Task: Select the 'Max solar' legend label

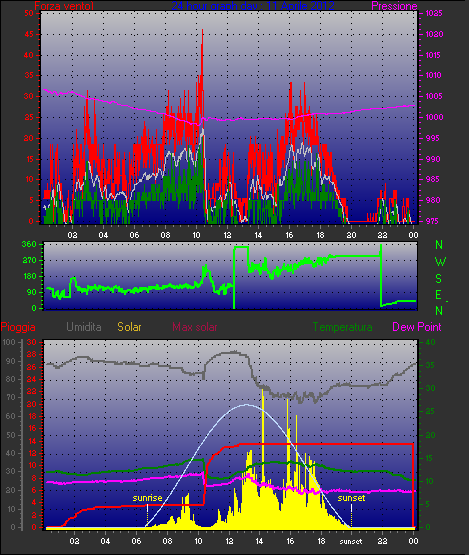Action: tap(195, 327)
